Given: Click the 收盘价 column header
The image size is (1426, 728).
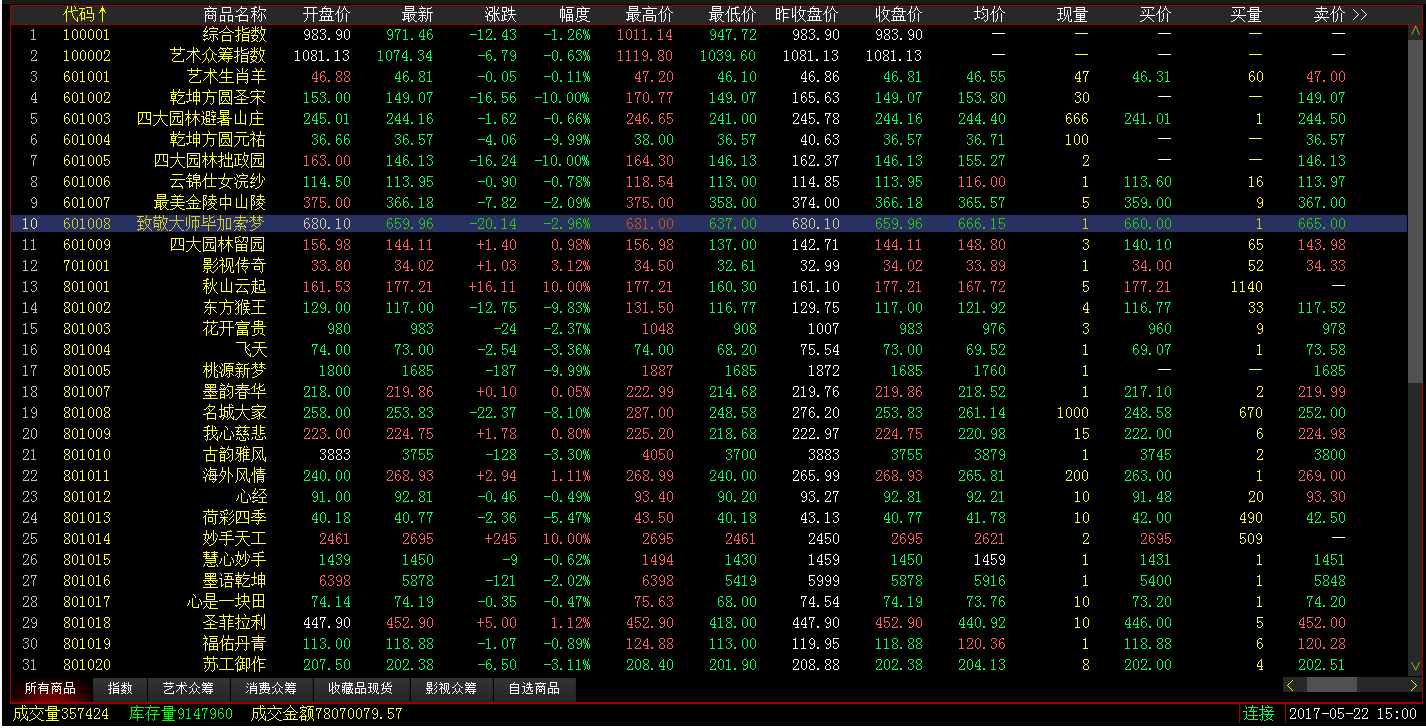Looking at the screenshot, I should coord(898,15).
